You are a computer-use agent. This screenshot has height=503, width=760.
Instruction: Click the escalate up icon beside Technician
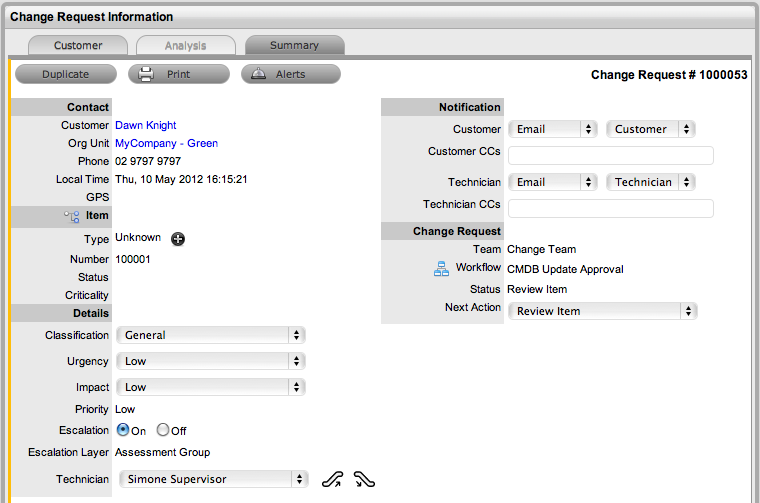pos(332,479)
